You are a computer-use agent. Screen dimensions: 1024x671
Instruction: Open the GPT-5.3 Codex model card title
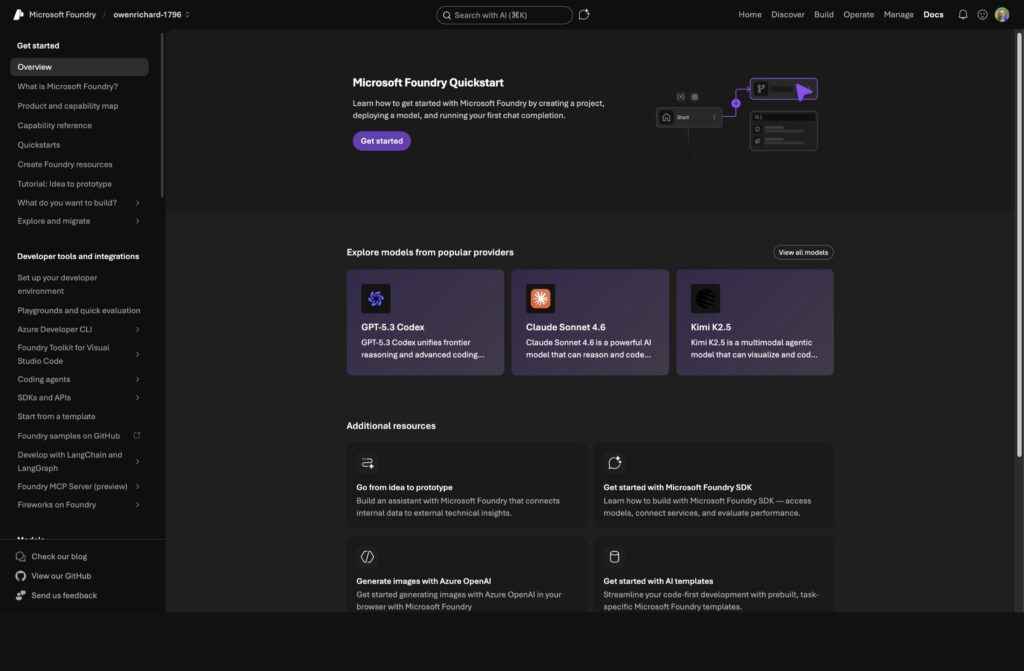(392, 327)
